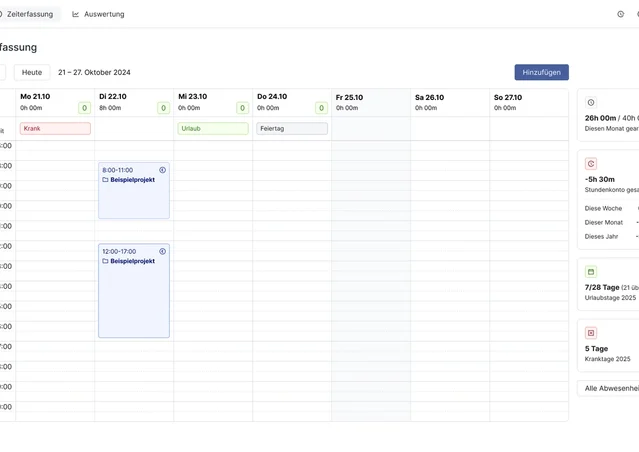Viewport: 639px width, 452px height.
Task: Click the Diese Woche row
Action: (611, 208)
